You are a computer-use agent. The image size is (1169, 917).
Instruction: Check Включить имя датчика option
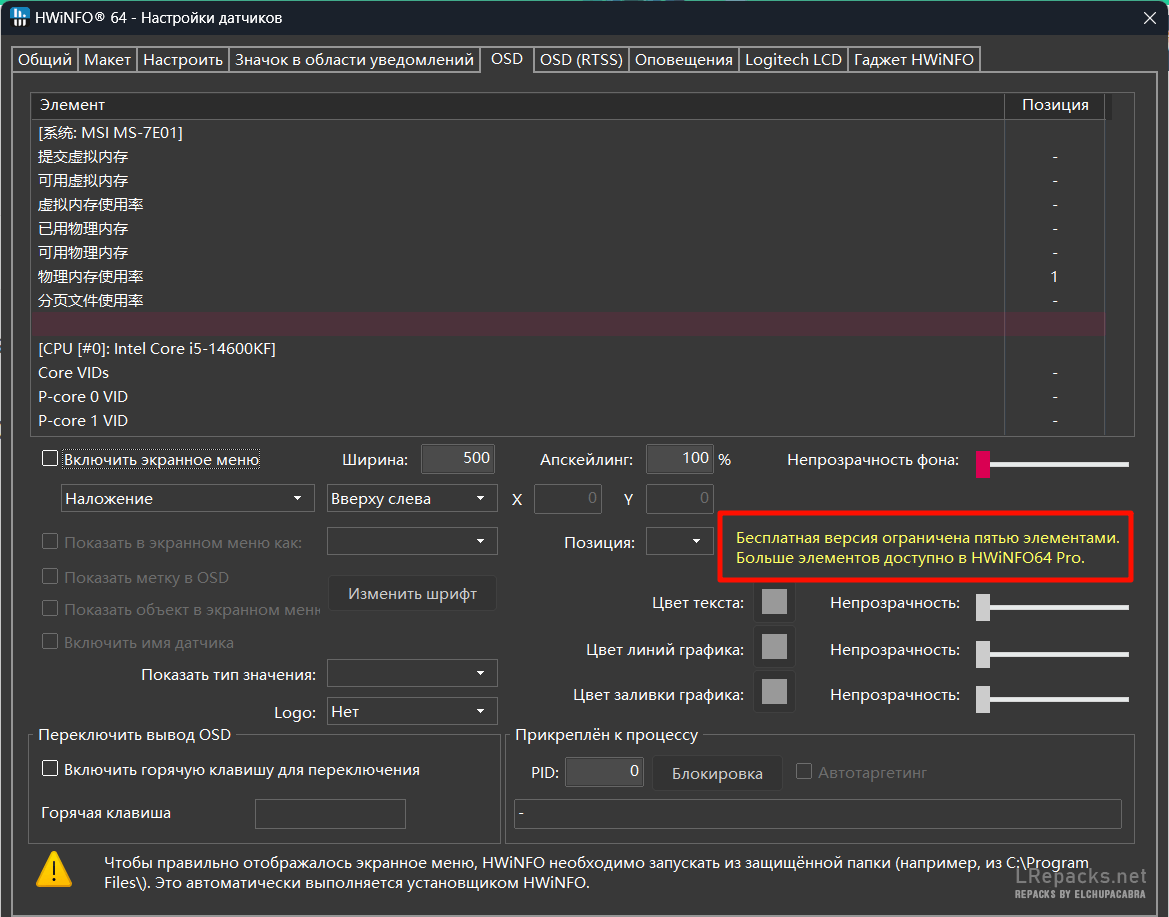[50, 641]
